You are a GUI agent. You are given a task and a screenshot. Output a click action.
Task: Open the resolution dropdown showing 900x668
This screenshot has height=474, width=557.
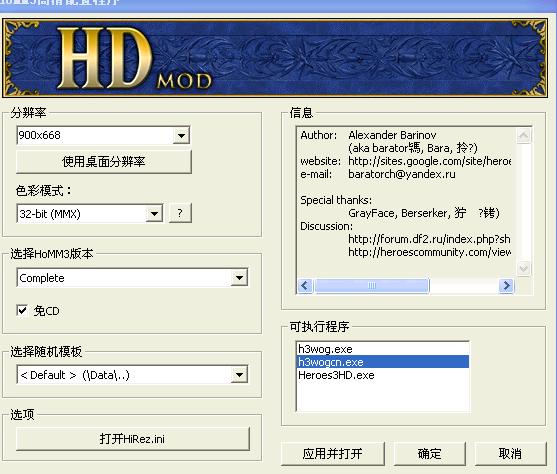[181, 135]
